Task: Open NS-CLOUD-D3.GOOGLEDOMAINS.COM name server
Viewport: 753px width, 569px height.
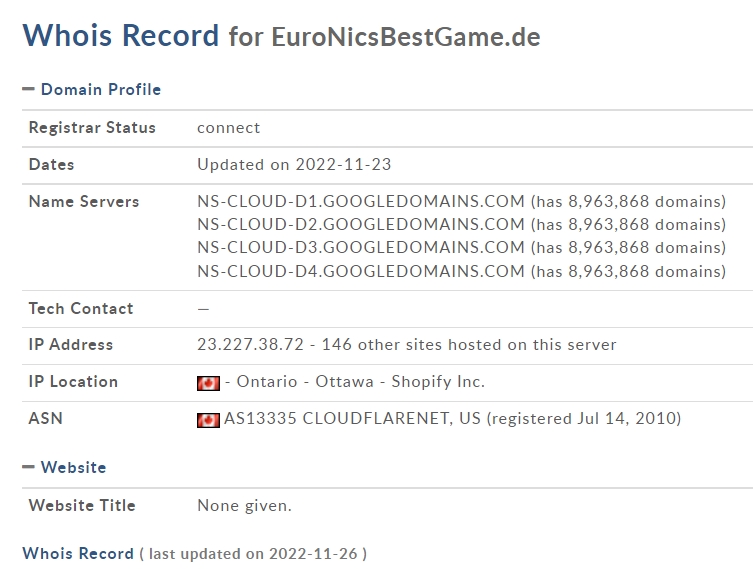Action: coord(361,247)
